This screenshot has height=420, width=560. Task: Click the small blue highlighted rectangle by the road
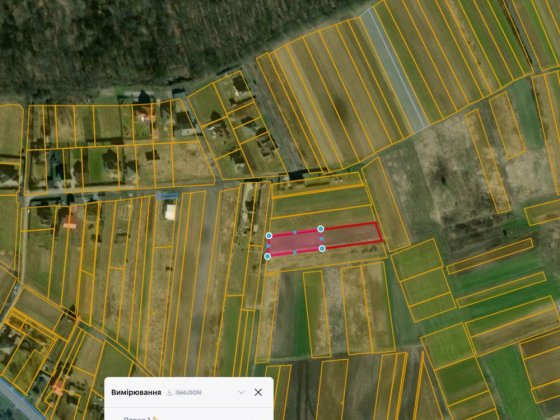point(167,195)
